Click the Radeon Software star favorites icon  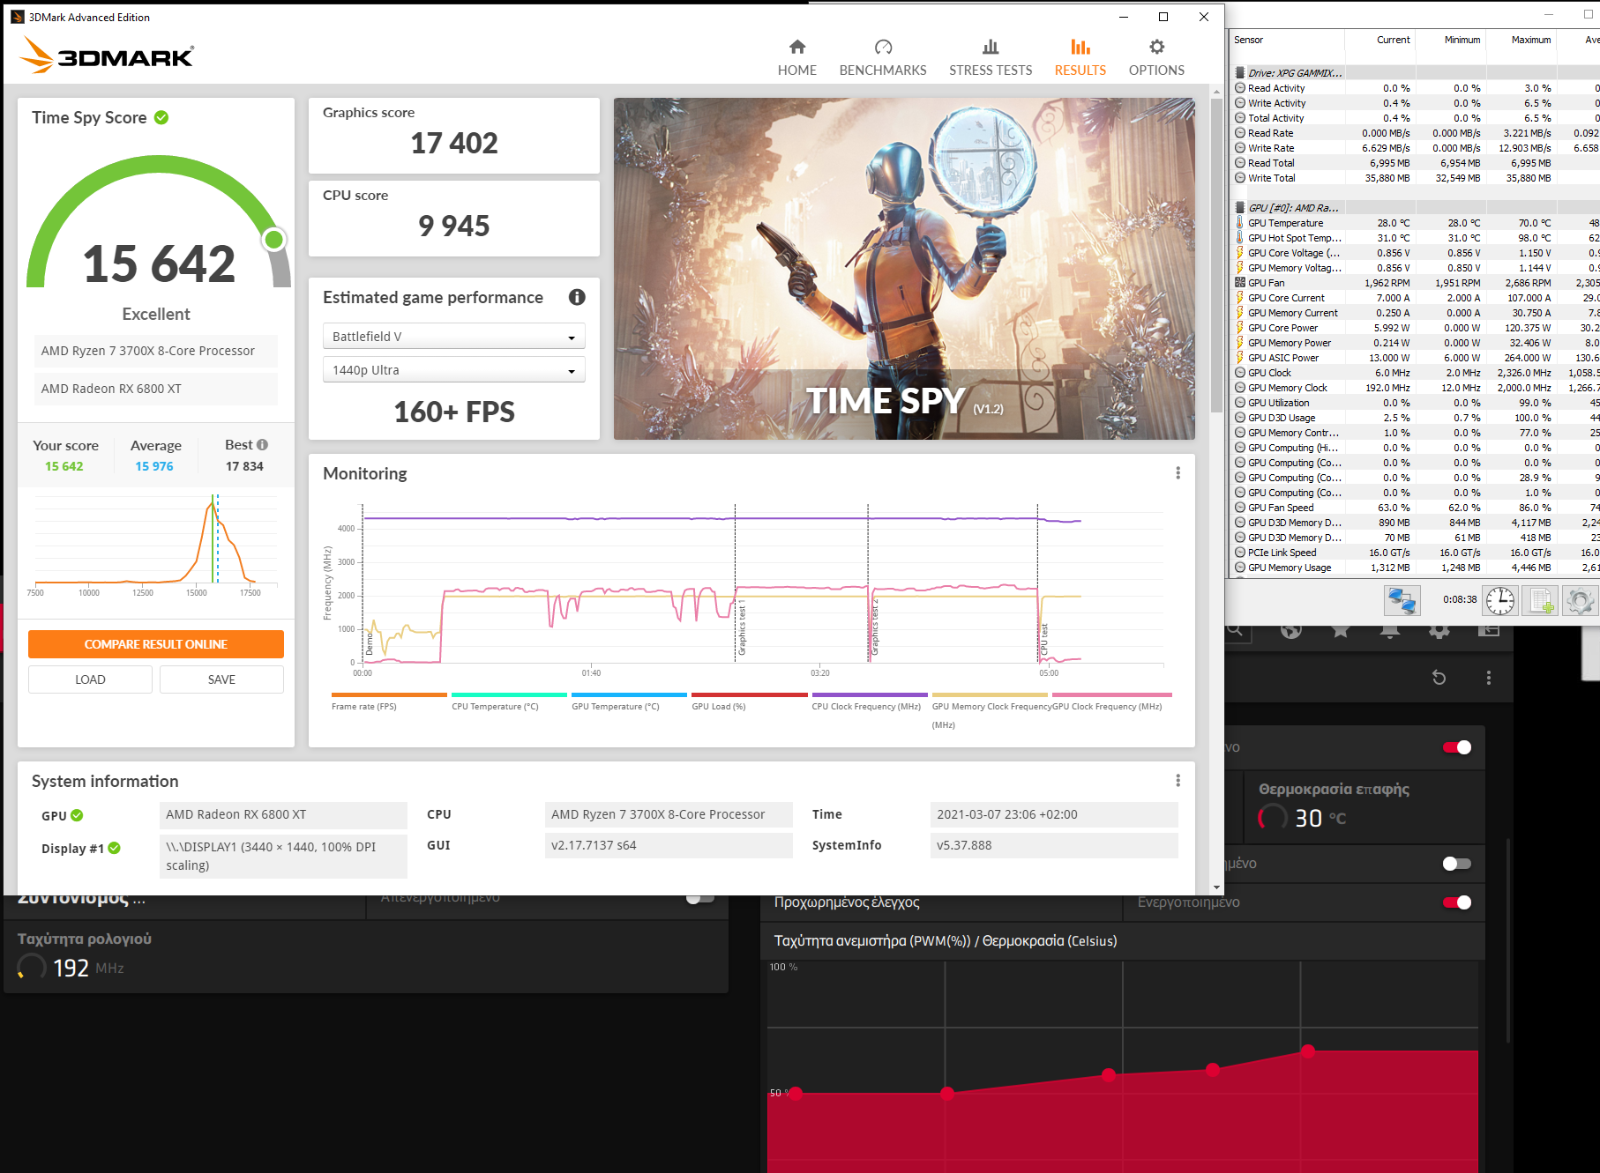click(1340, 630)
